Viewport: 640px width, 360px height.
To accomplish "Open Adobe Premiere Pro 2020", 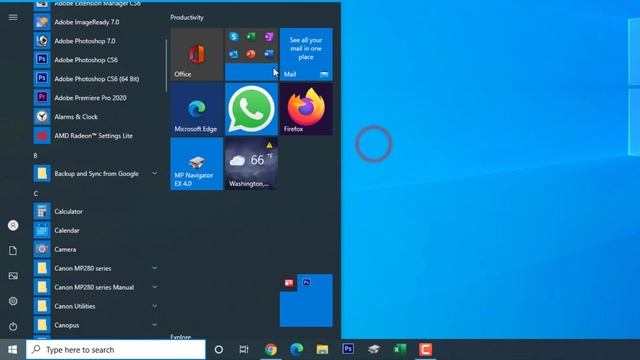I will click(x=96, y=98).
